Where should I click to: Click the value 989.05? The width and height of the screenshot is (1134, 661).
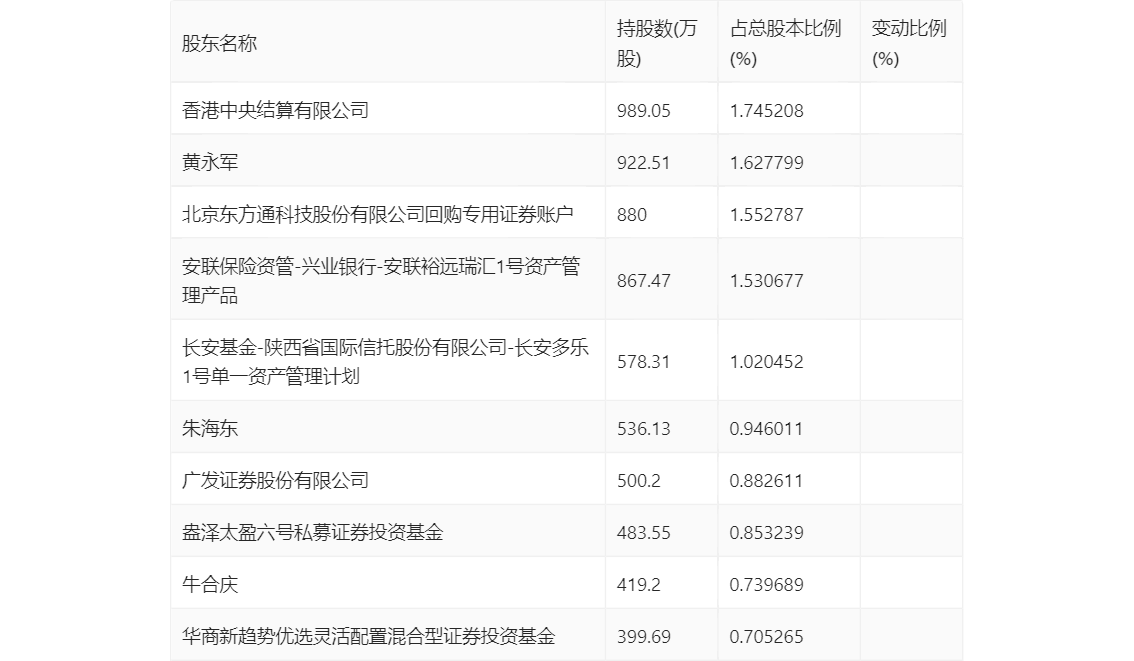[x=644, y=111]
